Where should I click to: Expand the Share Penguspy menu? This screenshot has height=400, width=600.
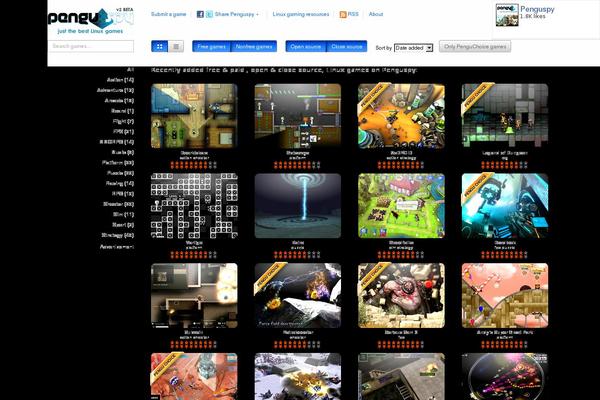click(x=236, y=14)
